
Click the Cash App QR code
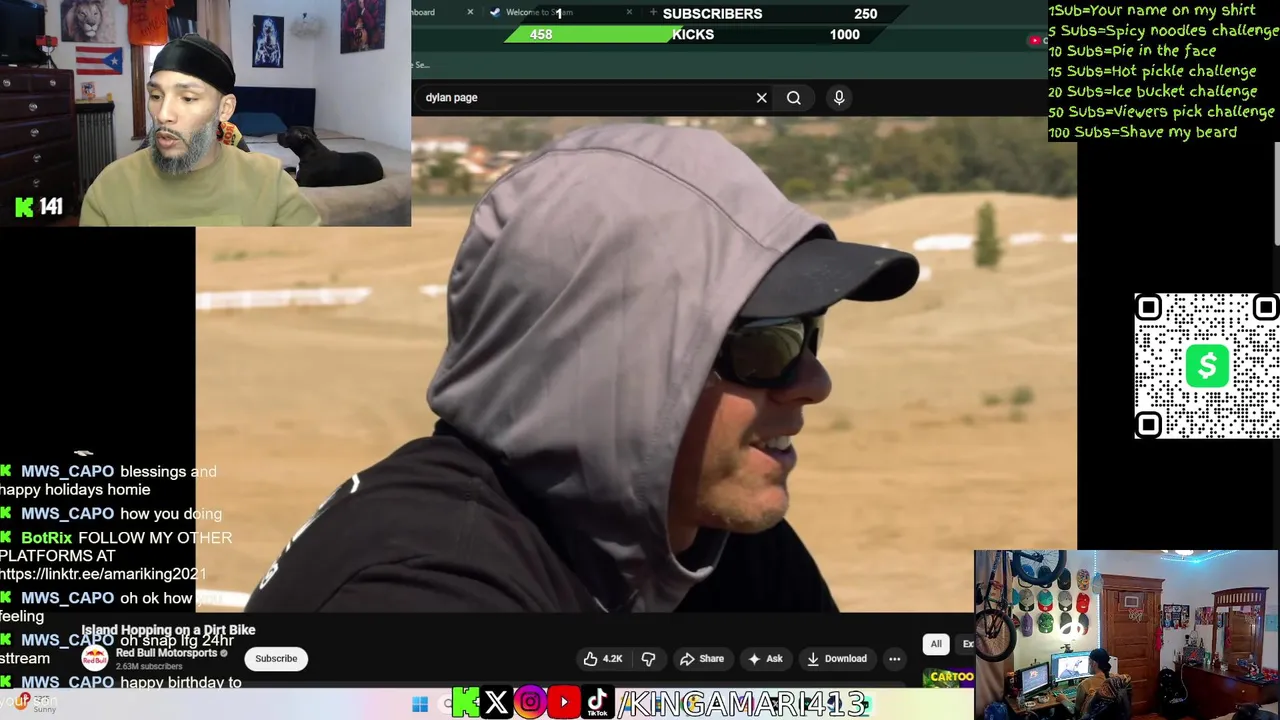click(x=1207, y=366)
